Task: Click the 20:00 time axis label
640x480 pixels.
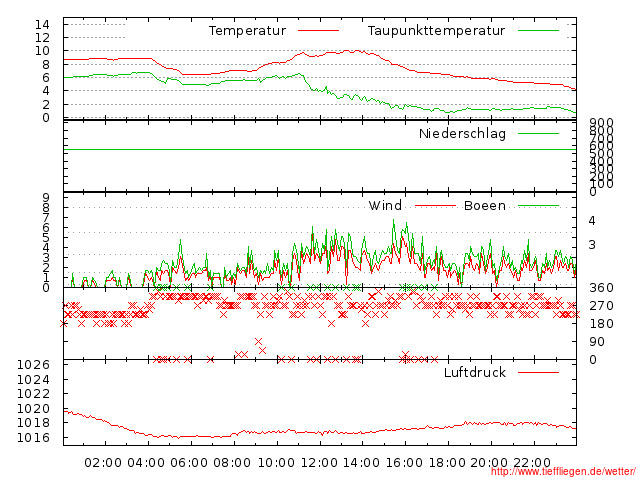Action: tap(489, 463)
